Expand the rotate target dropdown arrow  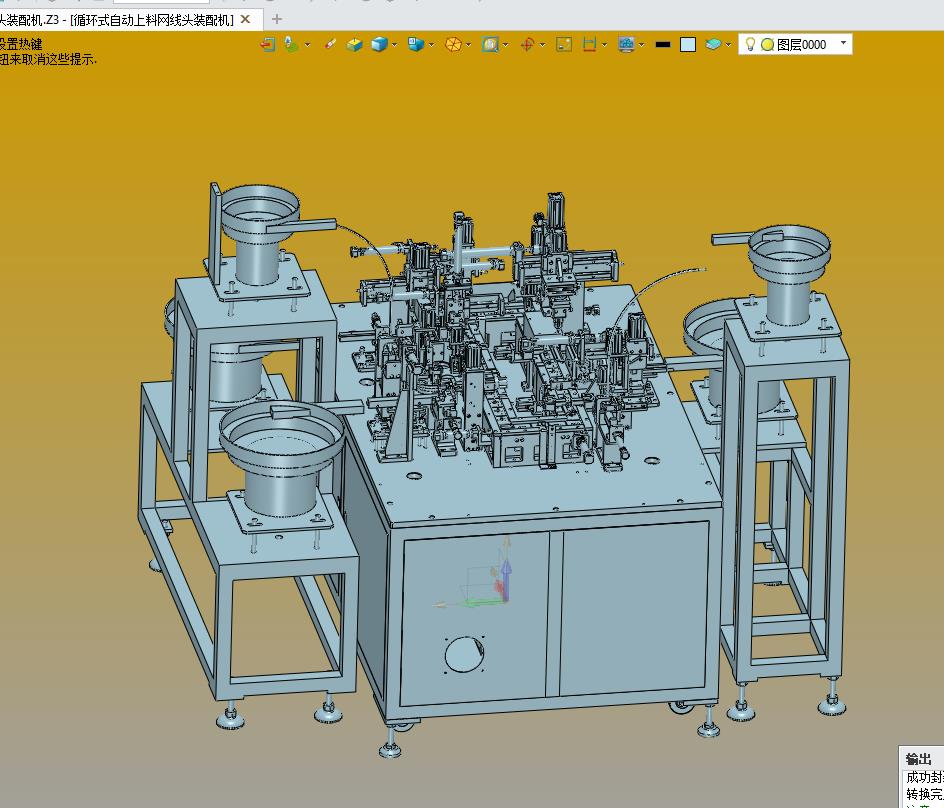click(542, 45)
